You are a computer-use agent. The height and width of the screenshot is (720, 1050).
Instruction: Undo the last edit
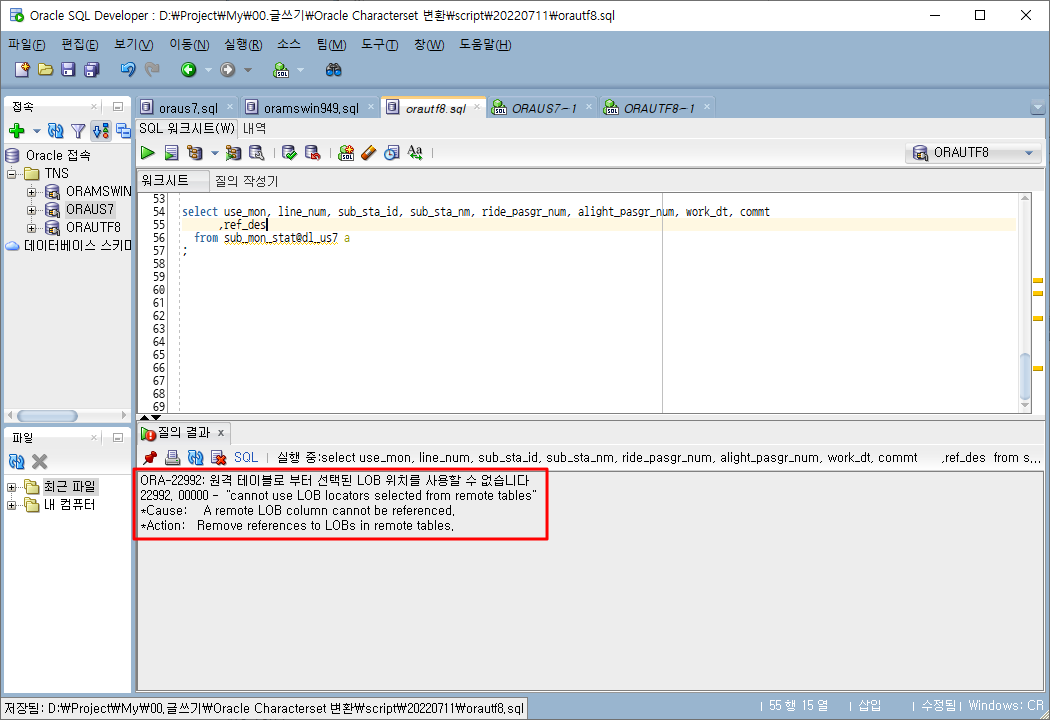coord(127,69)
